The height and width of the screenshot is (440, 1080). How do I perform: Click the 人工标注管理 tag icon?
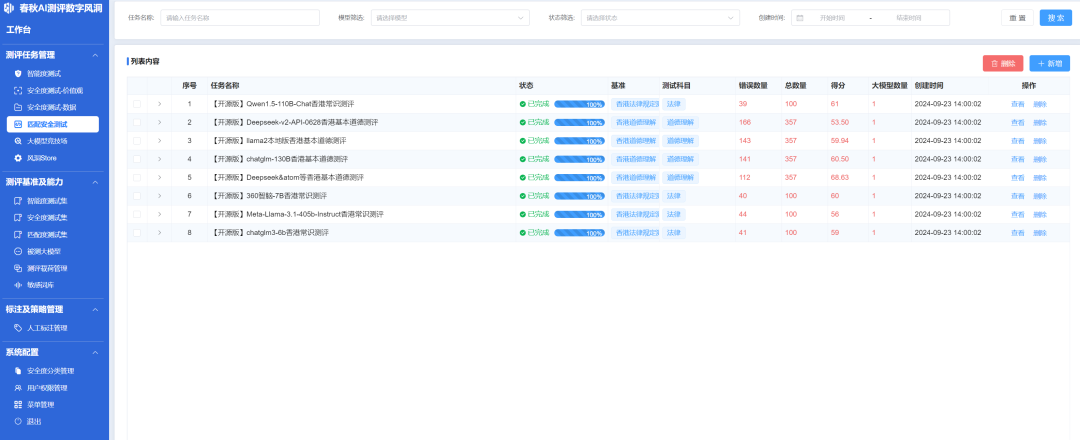click(x=18, y=327)
